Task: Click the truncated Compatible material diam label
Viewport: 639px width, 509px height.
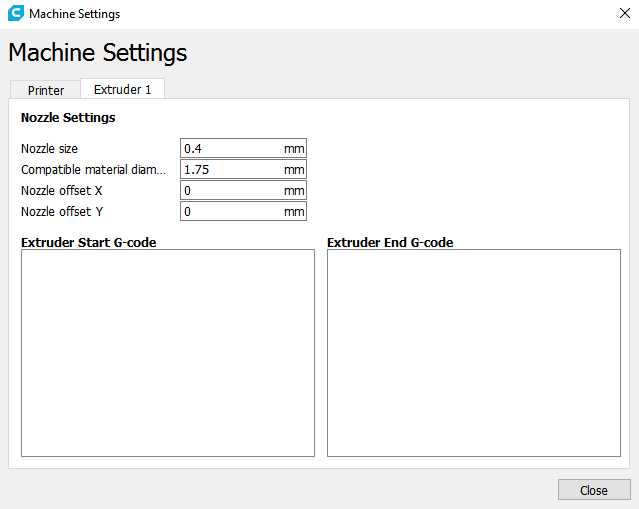Action: click(x=93, y=170)
